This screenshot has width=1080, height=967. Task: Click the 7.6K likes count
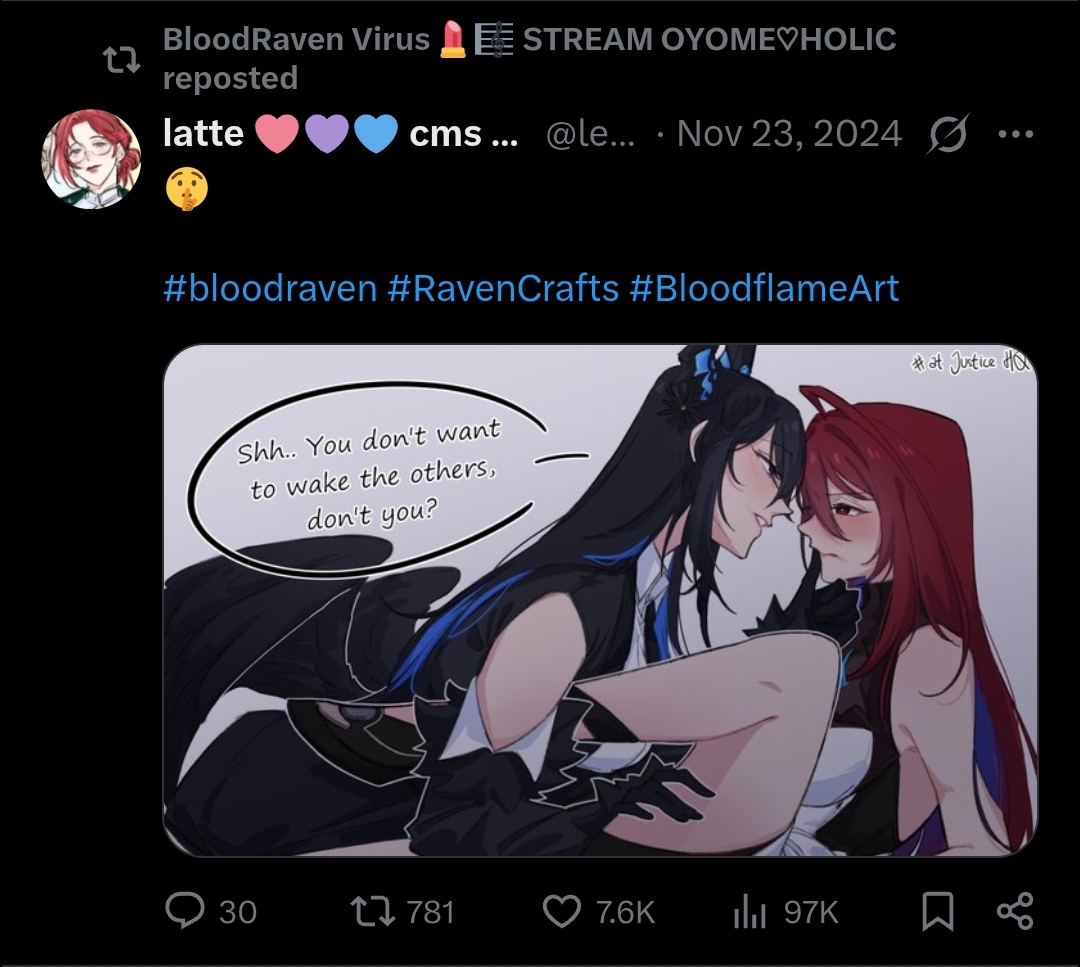(x=625, y=913)
